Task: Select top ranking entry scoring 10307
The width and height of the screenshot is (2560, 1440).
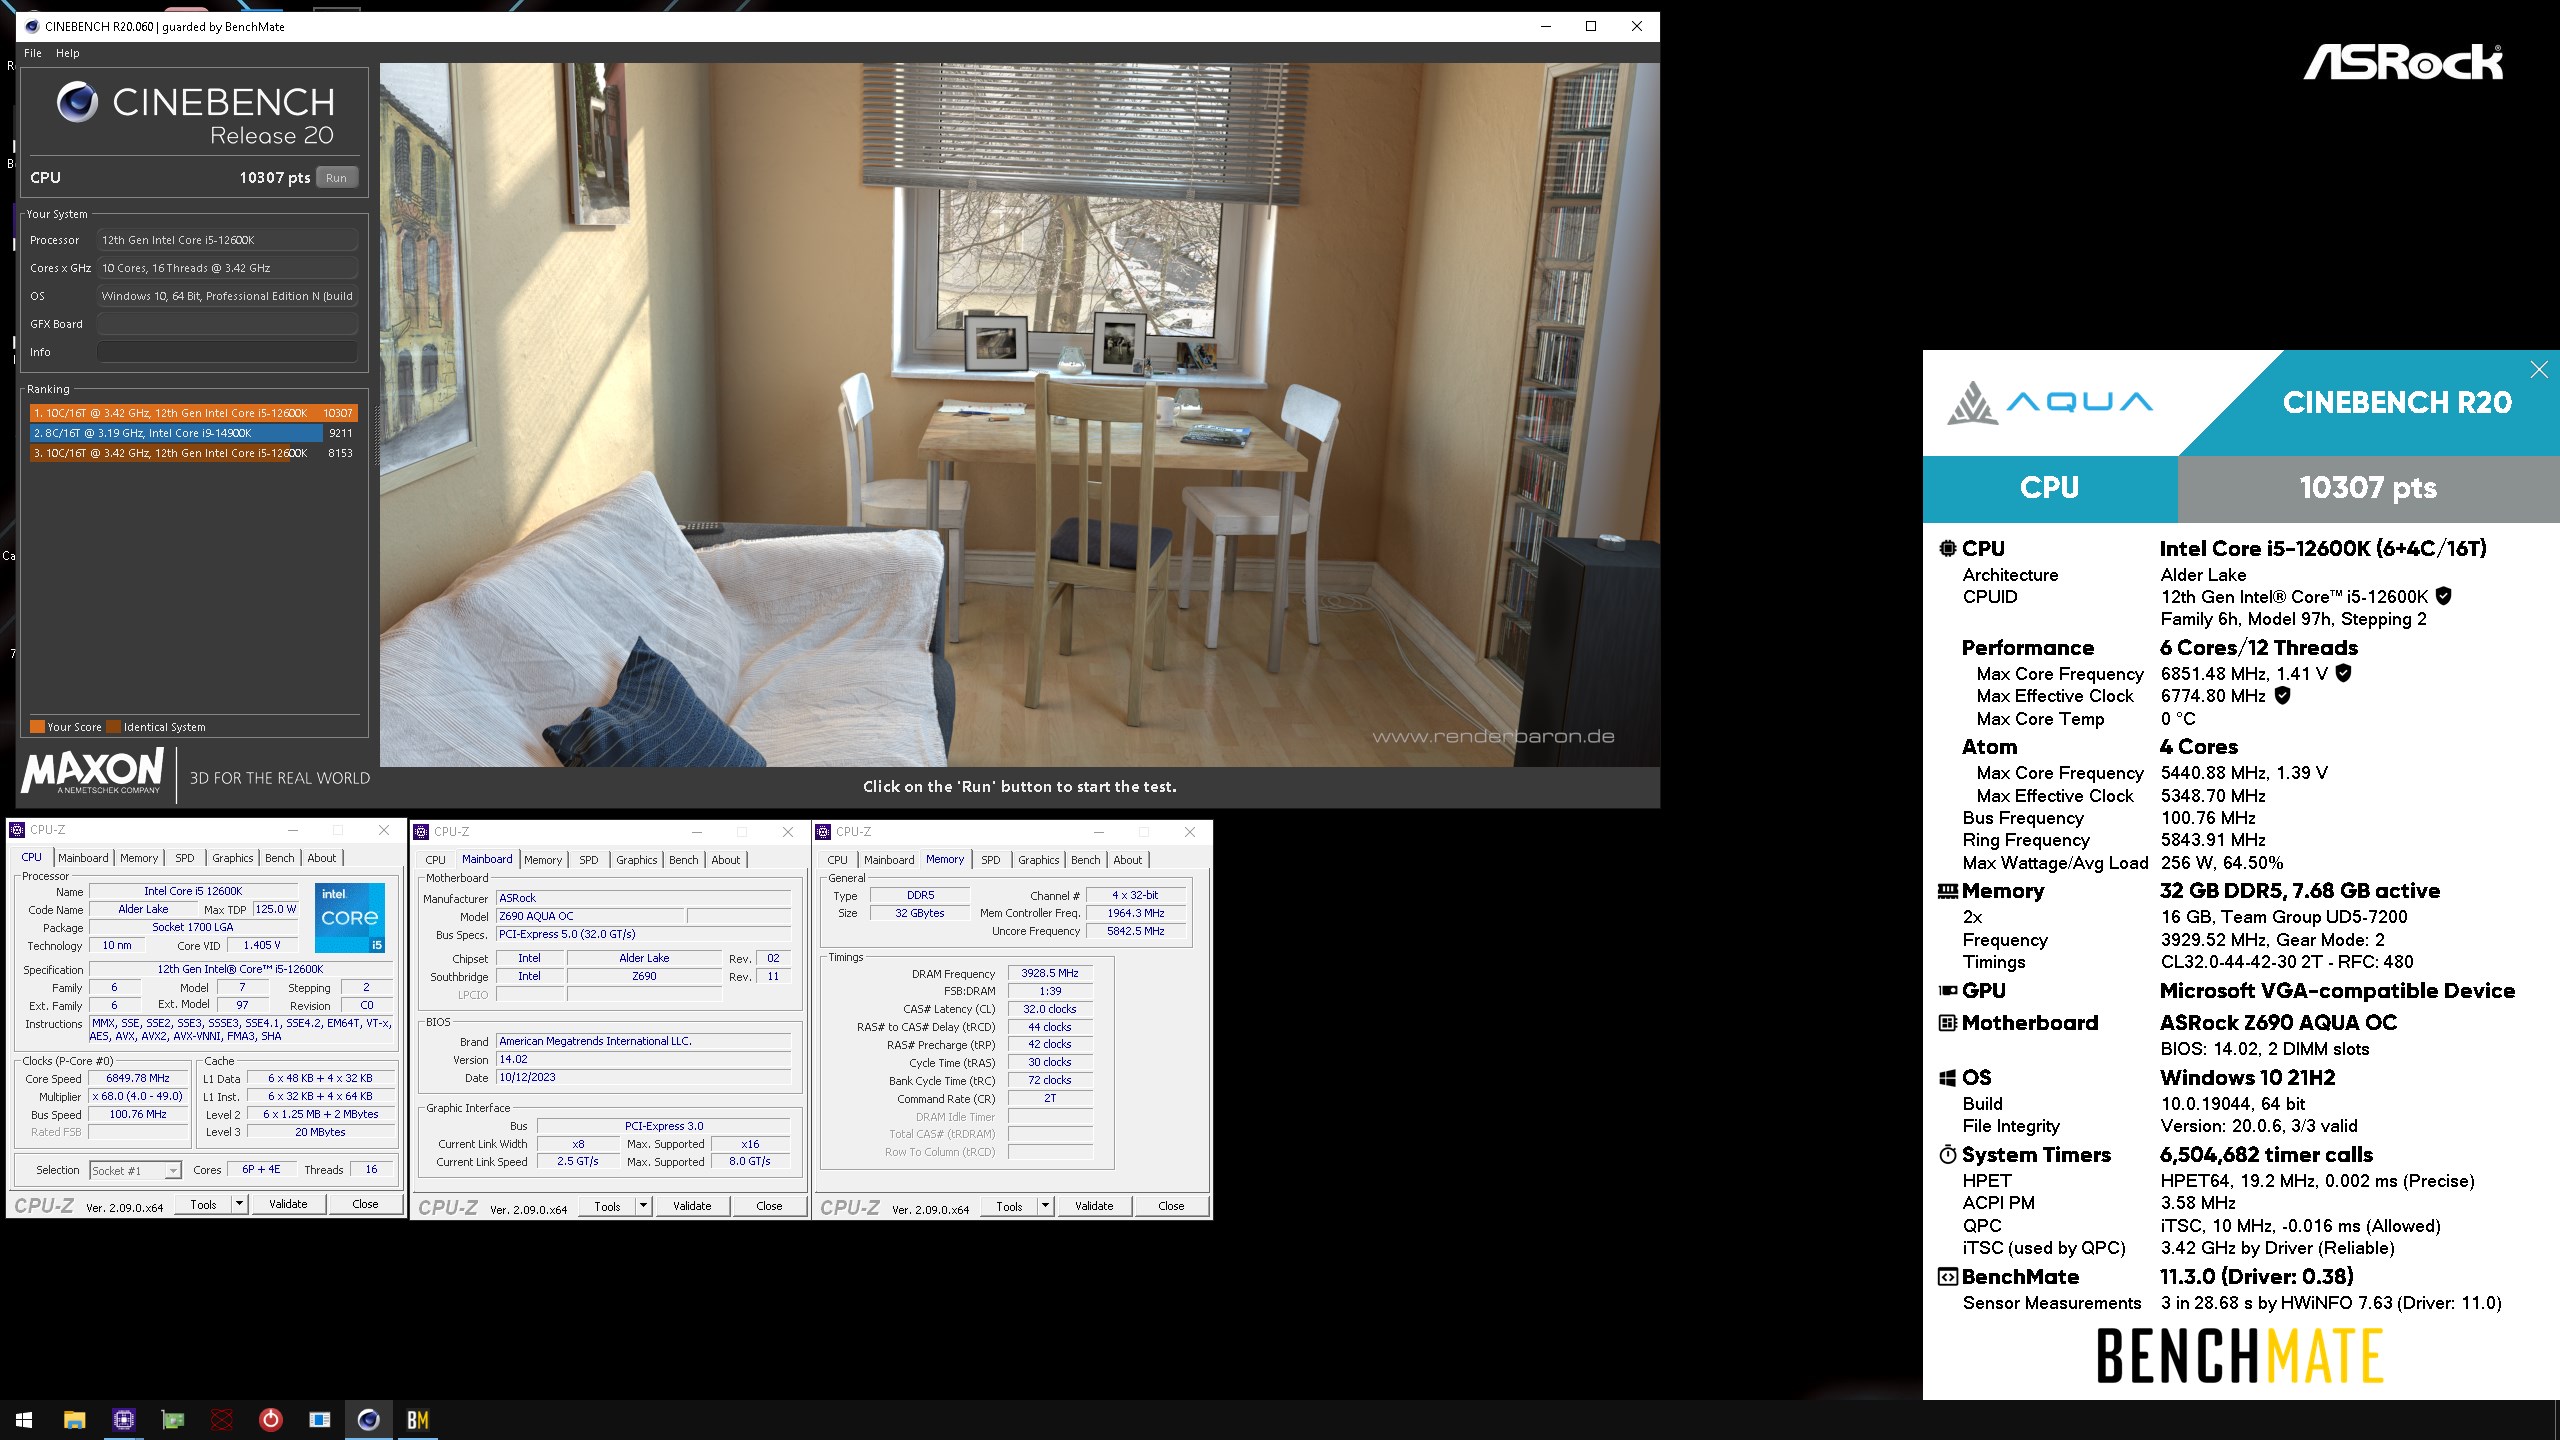Action: coord(193,413)
